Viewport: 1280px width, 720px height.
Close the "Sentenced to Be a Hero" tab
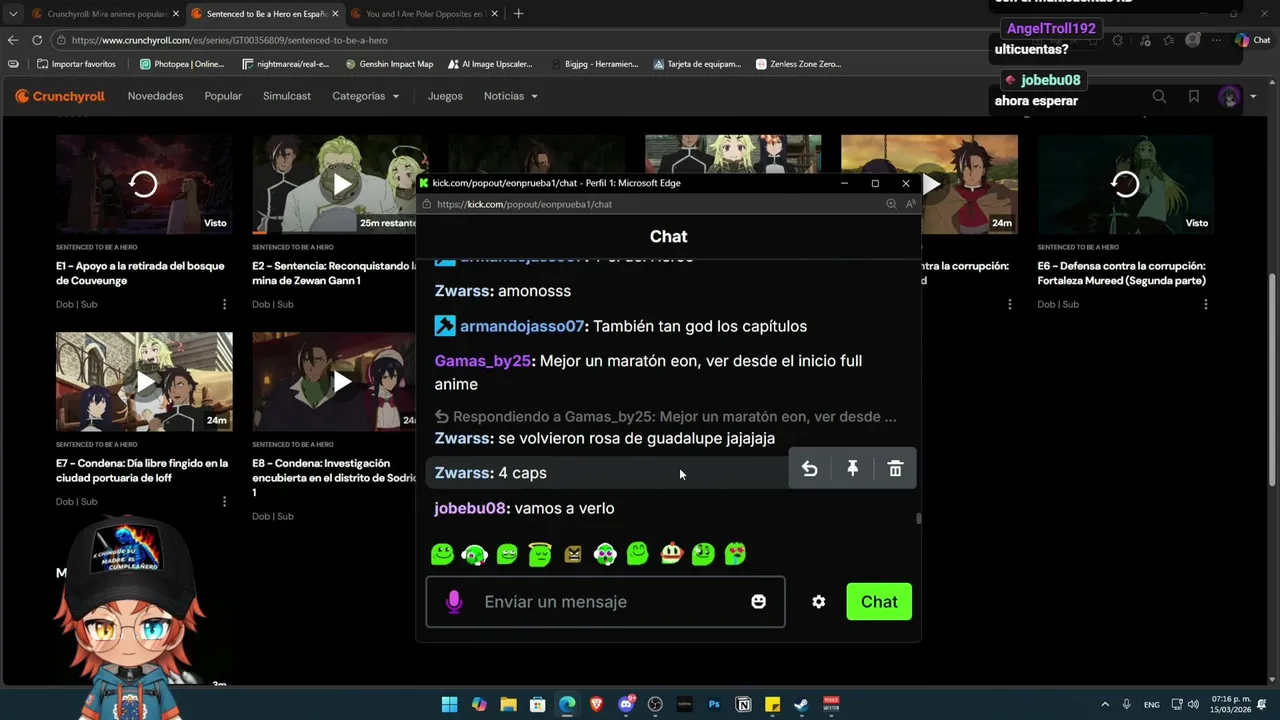click(334, 14)
